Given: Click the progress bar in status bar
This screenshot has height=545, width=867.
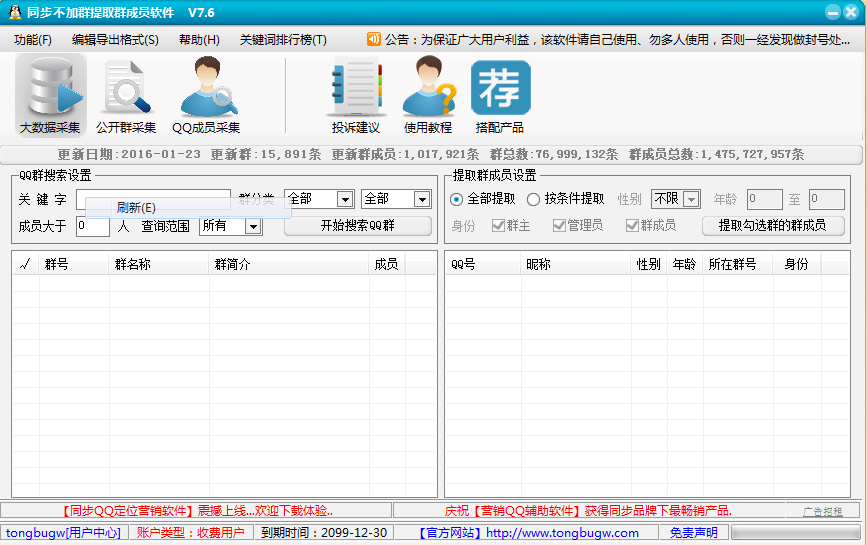Looking at the screenshot, I should coord(796,533).
